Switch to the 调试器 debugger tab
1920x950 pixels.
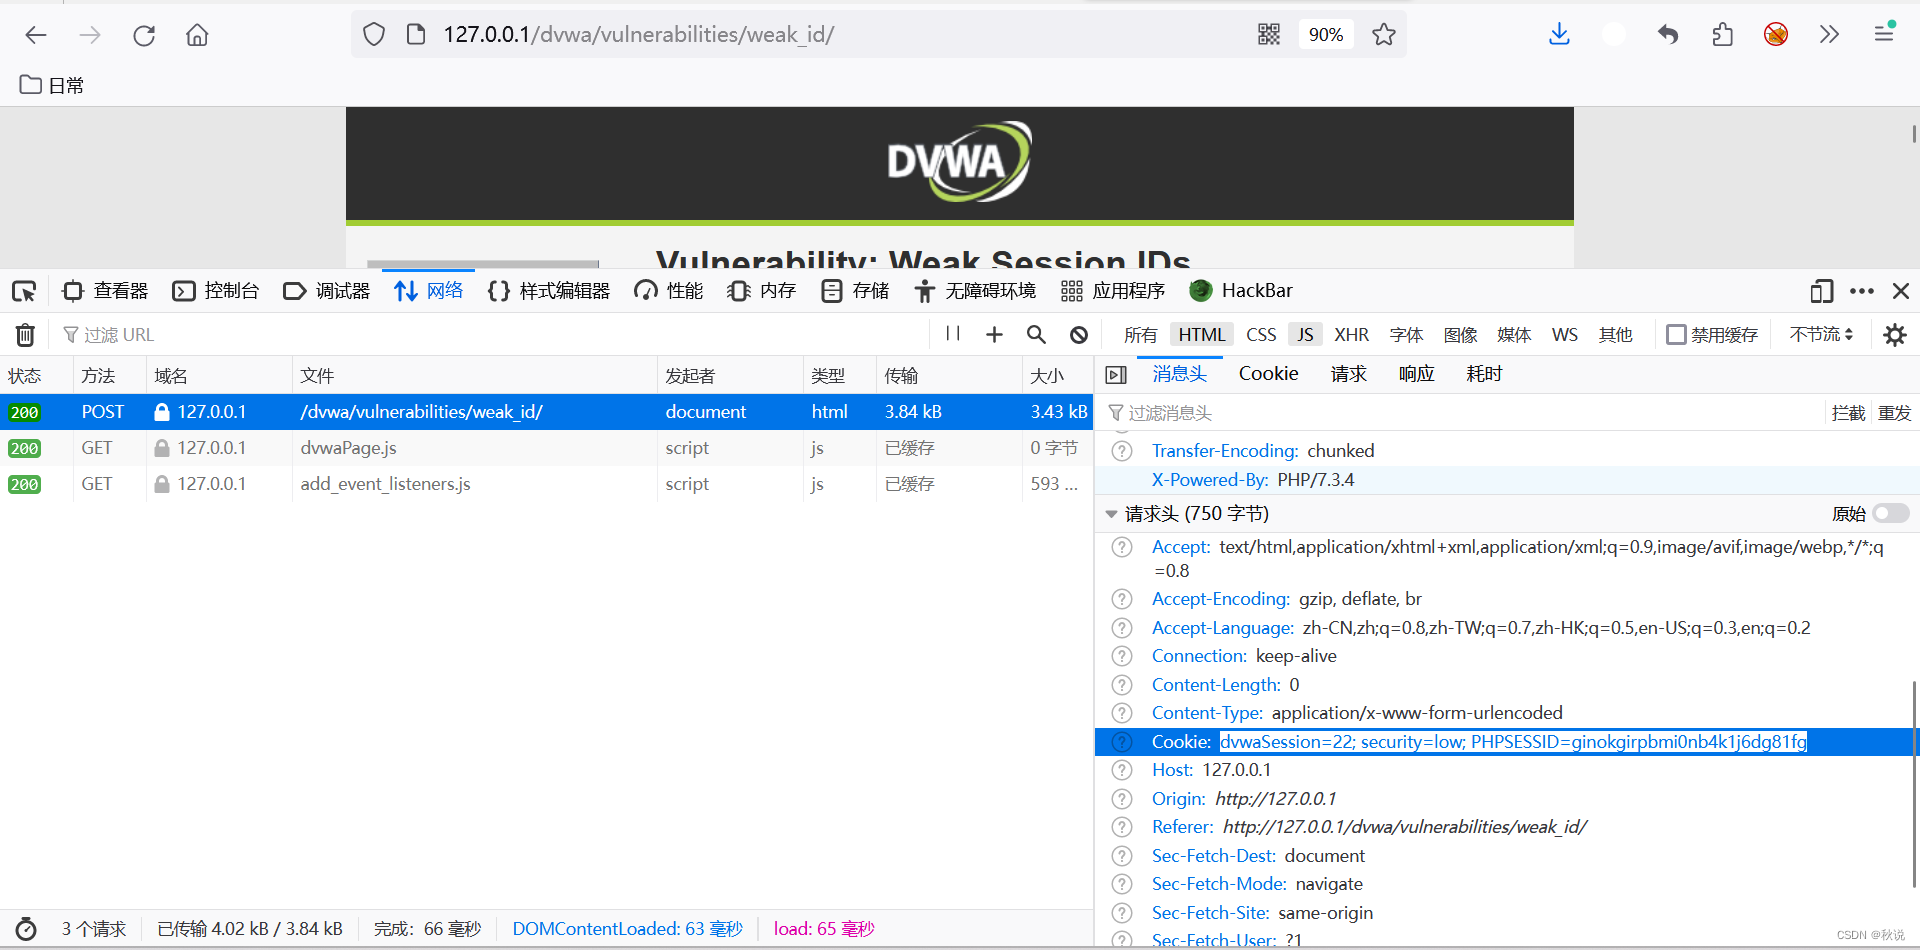(x=327, y=291)
